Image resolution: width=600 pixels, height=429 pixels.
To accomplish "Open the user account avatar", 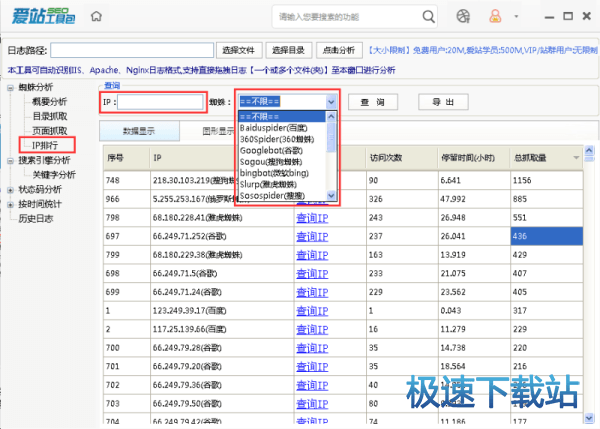I will point(495,16).
